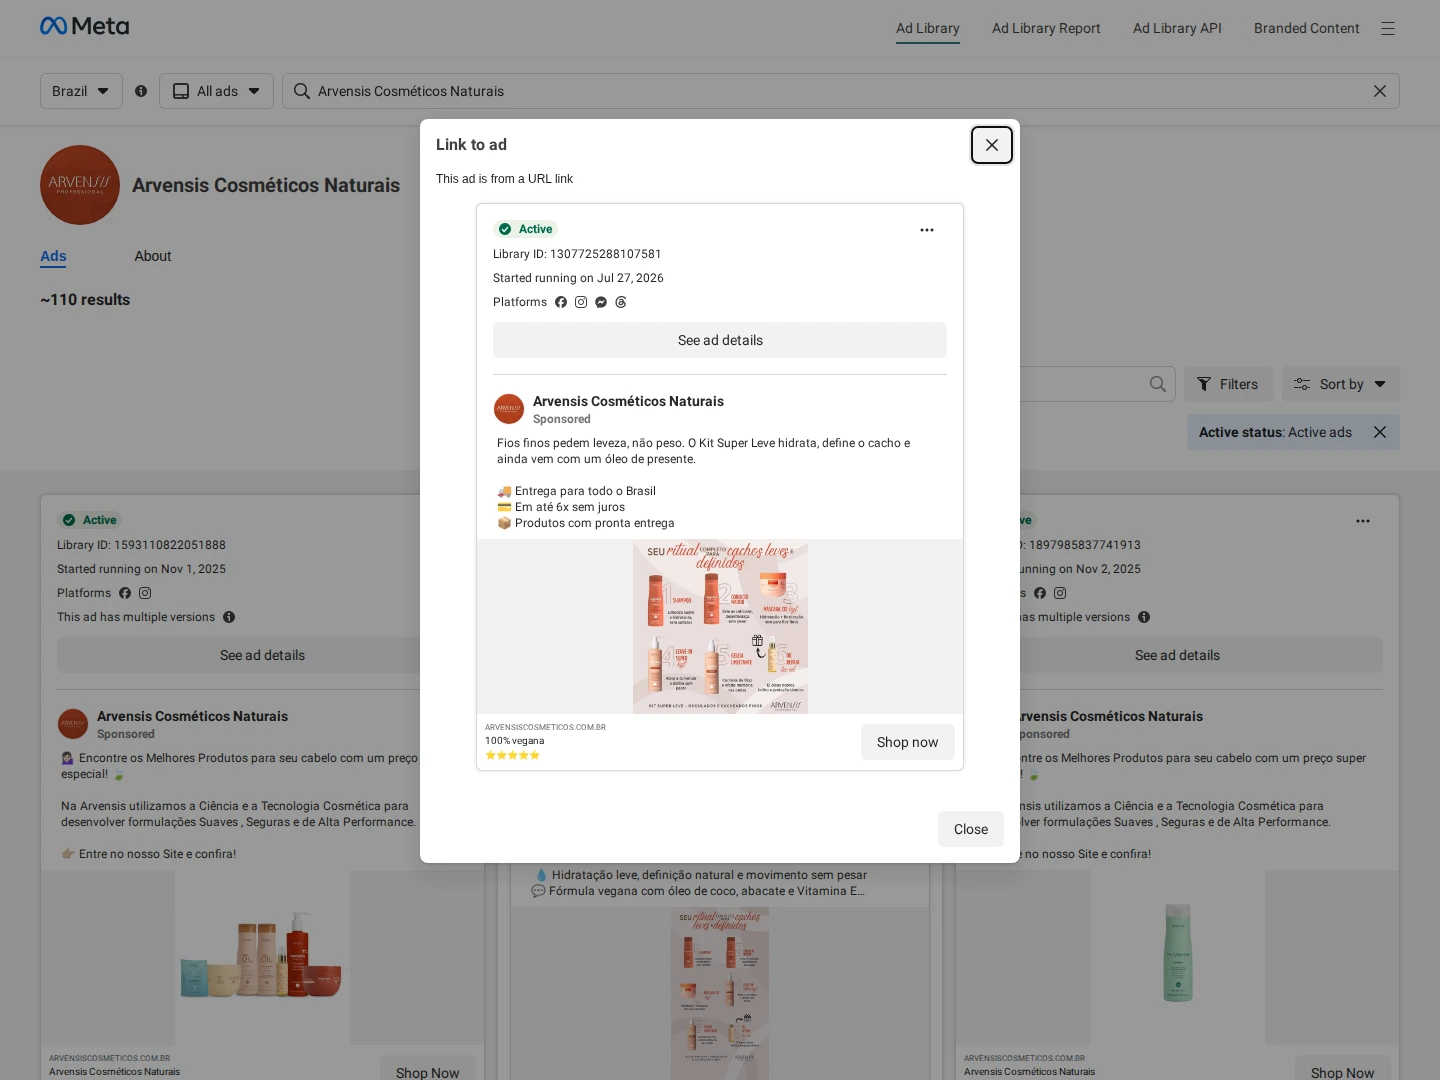The height and width of the screenshot is (1080, 1440).
Task: Click Instagram icon on ad 1897985837741913
Action: click(x=1060, y=593)
